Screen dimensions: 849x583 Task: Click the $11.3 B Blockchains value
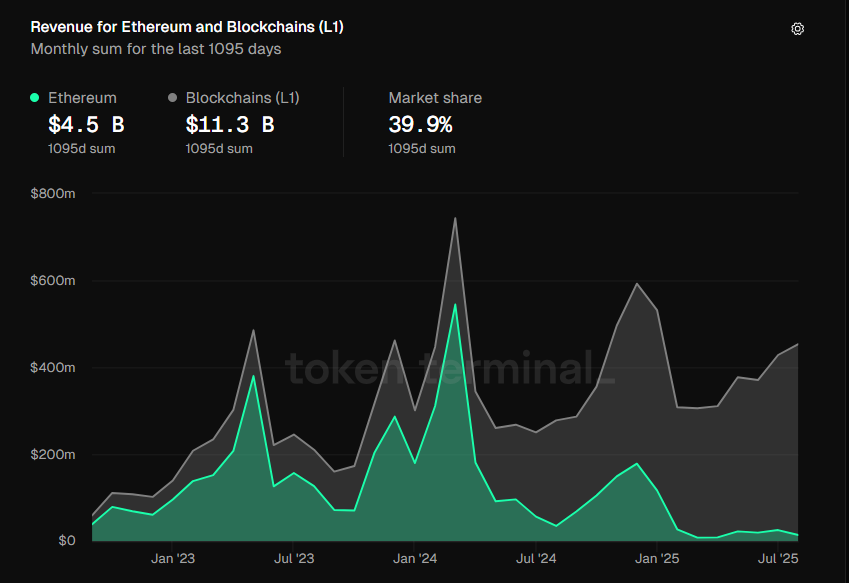click(x=230, y=125)
